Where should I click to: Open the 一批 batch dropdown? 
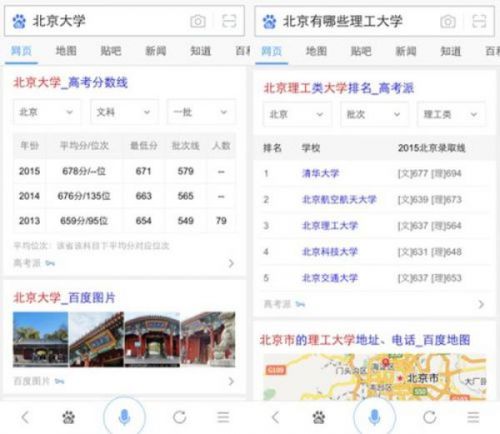201,112
